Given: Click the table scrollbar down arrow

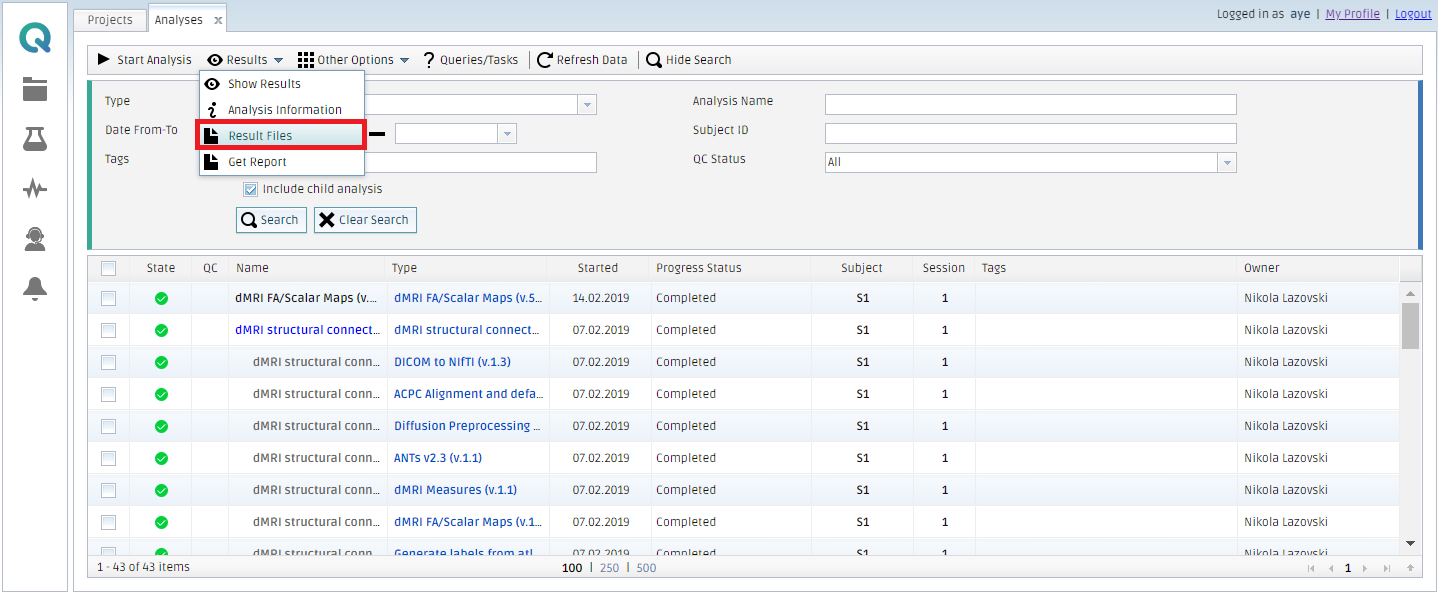Looking at the screenshot, I should tap(1410, 542).
